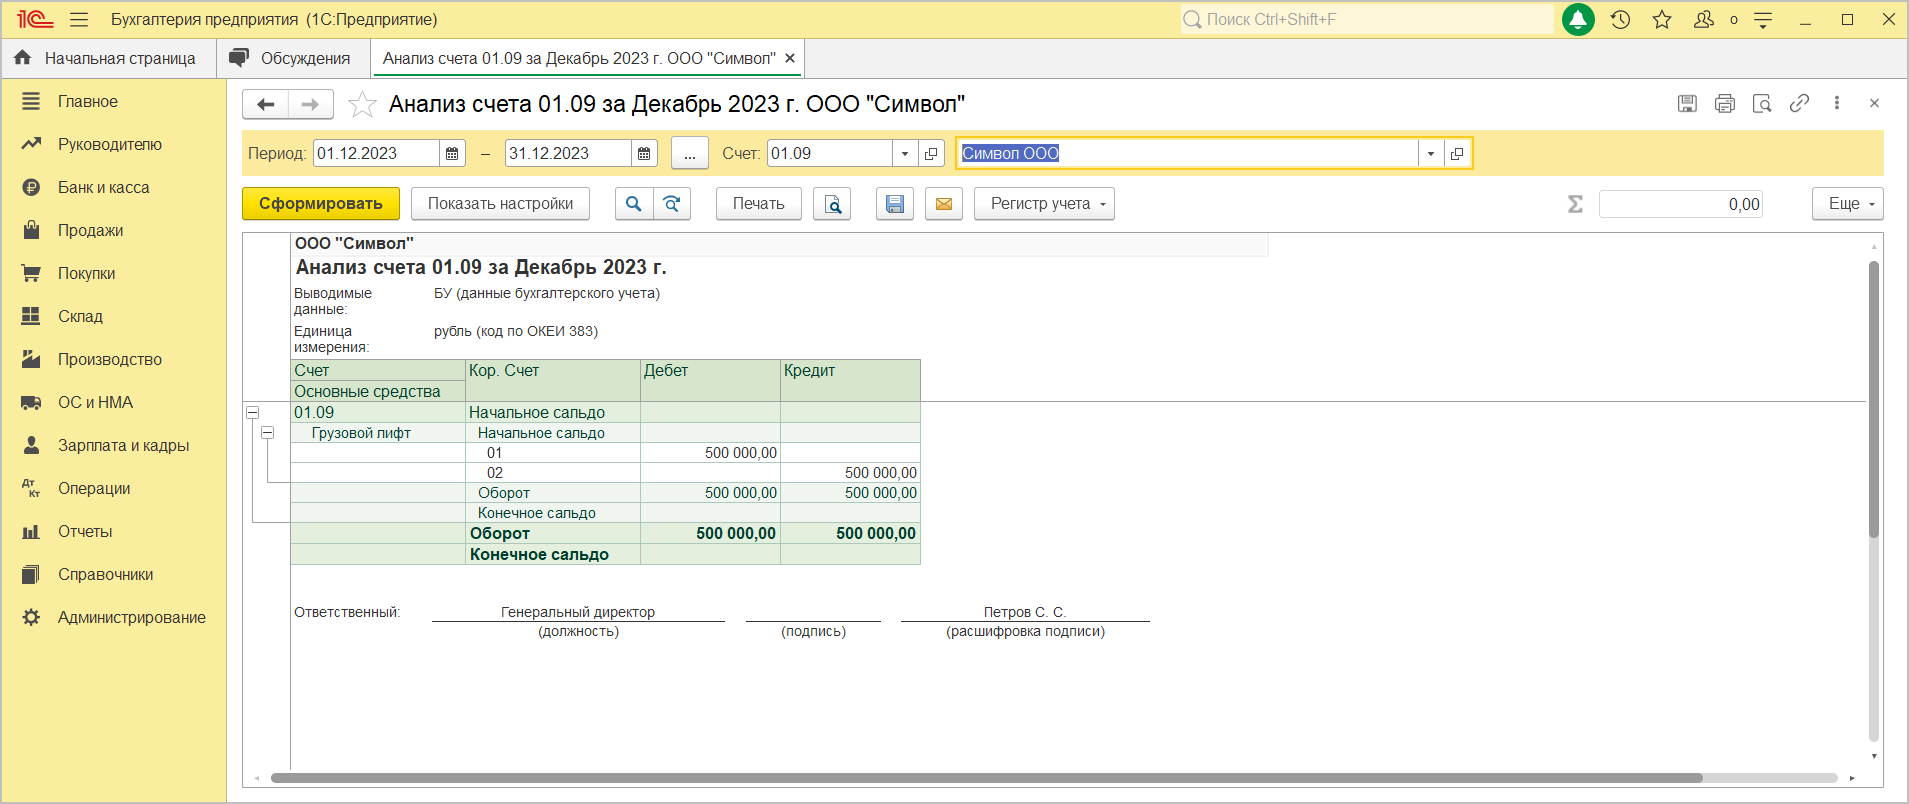Viewport: 1909px width, 804px height.
Task: Open the Продажи section
Action: pos(90,230)
